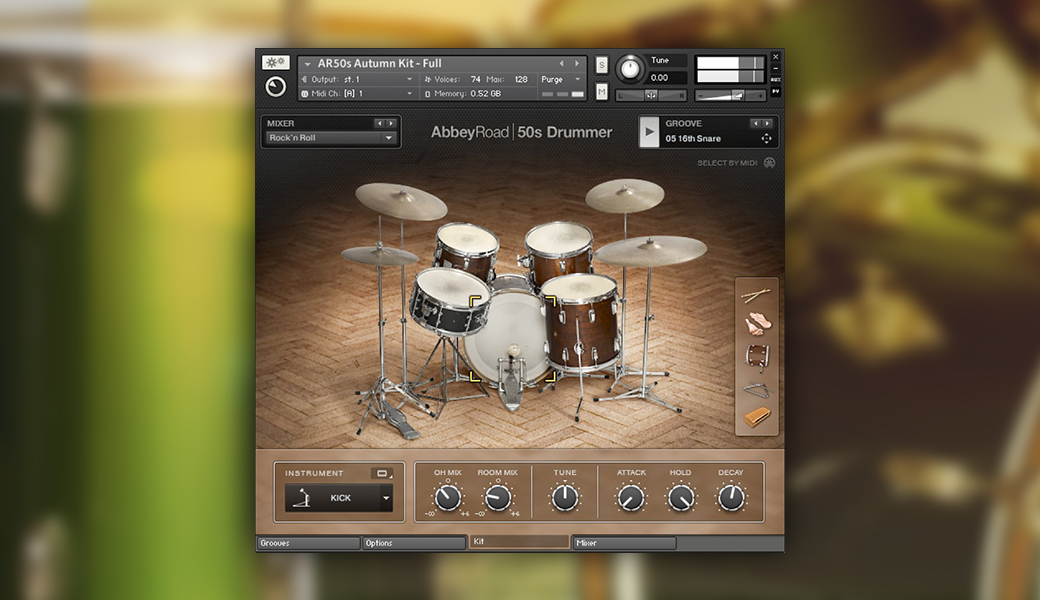Click the ride cymbal on the right
This screenshot has width=1040, height=600.
650,251
